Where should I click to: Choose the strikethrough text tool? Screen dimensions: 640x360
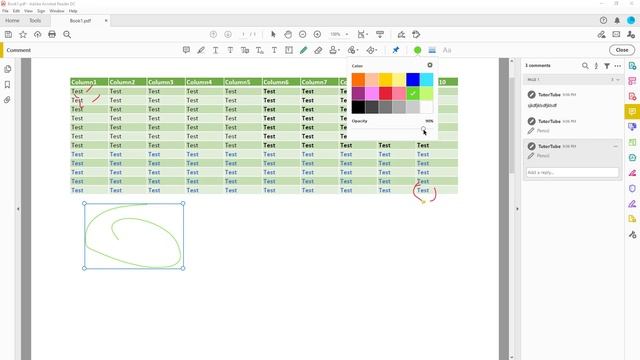[x=230, y=50]
